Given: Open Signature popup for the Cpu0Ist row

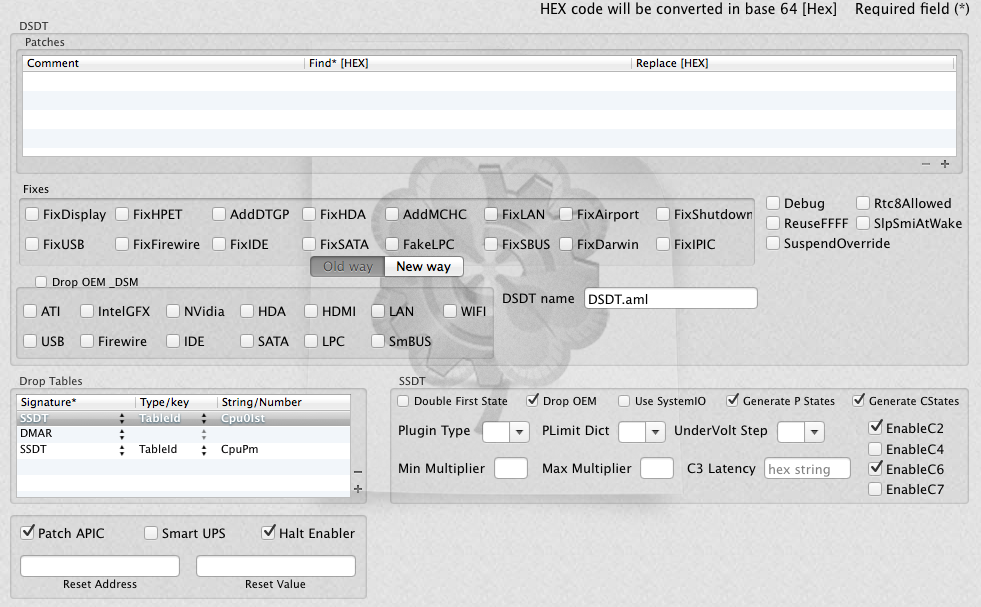Looking at the screenshot, I should point(122,418).
